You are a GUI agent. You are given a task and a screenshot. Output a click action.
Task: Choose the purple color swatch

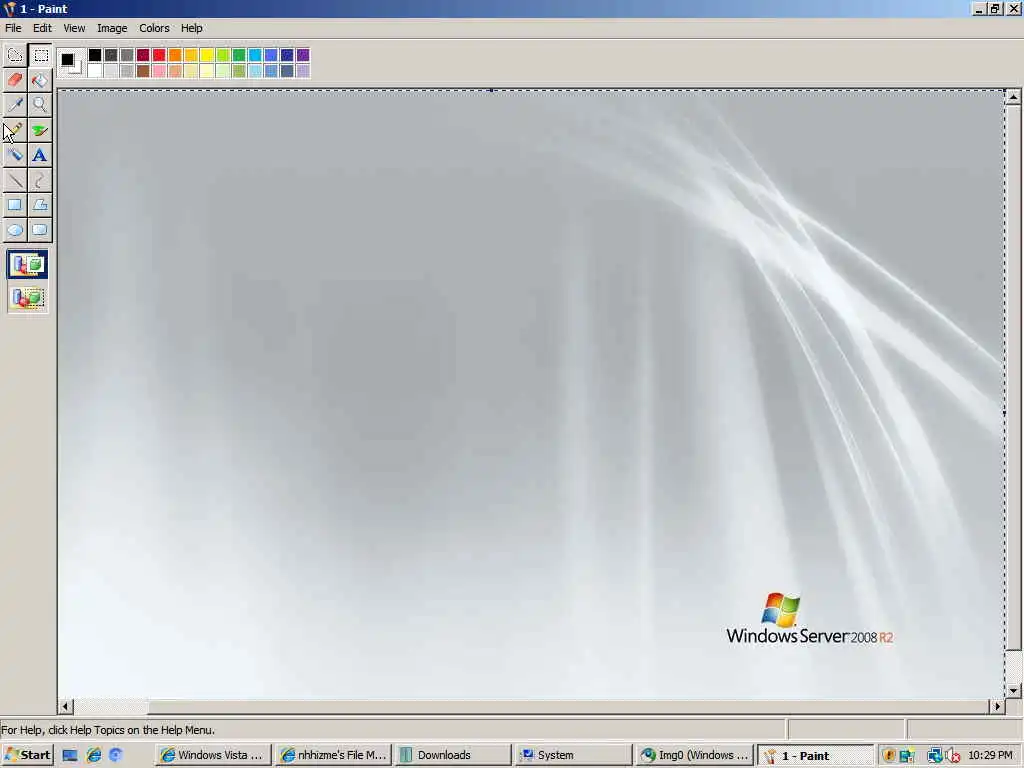(303, 55)
